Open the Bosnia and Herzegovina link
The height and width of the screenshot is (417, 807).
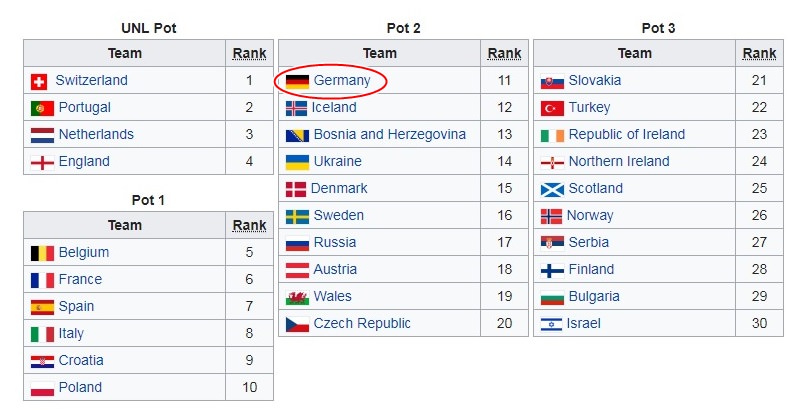tap(390, 134)
